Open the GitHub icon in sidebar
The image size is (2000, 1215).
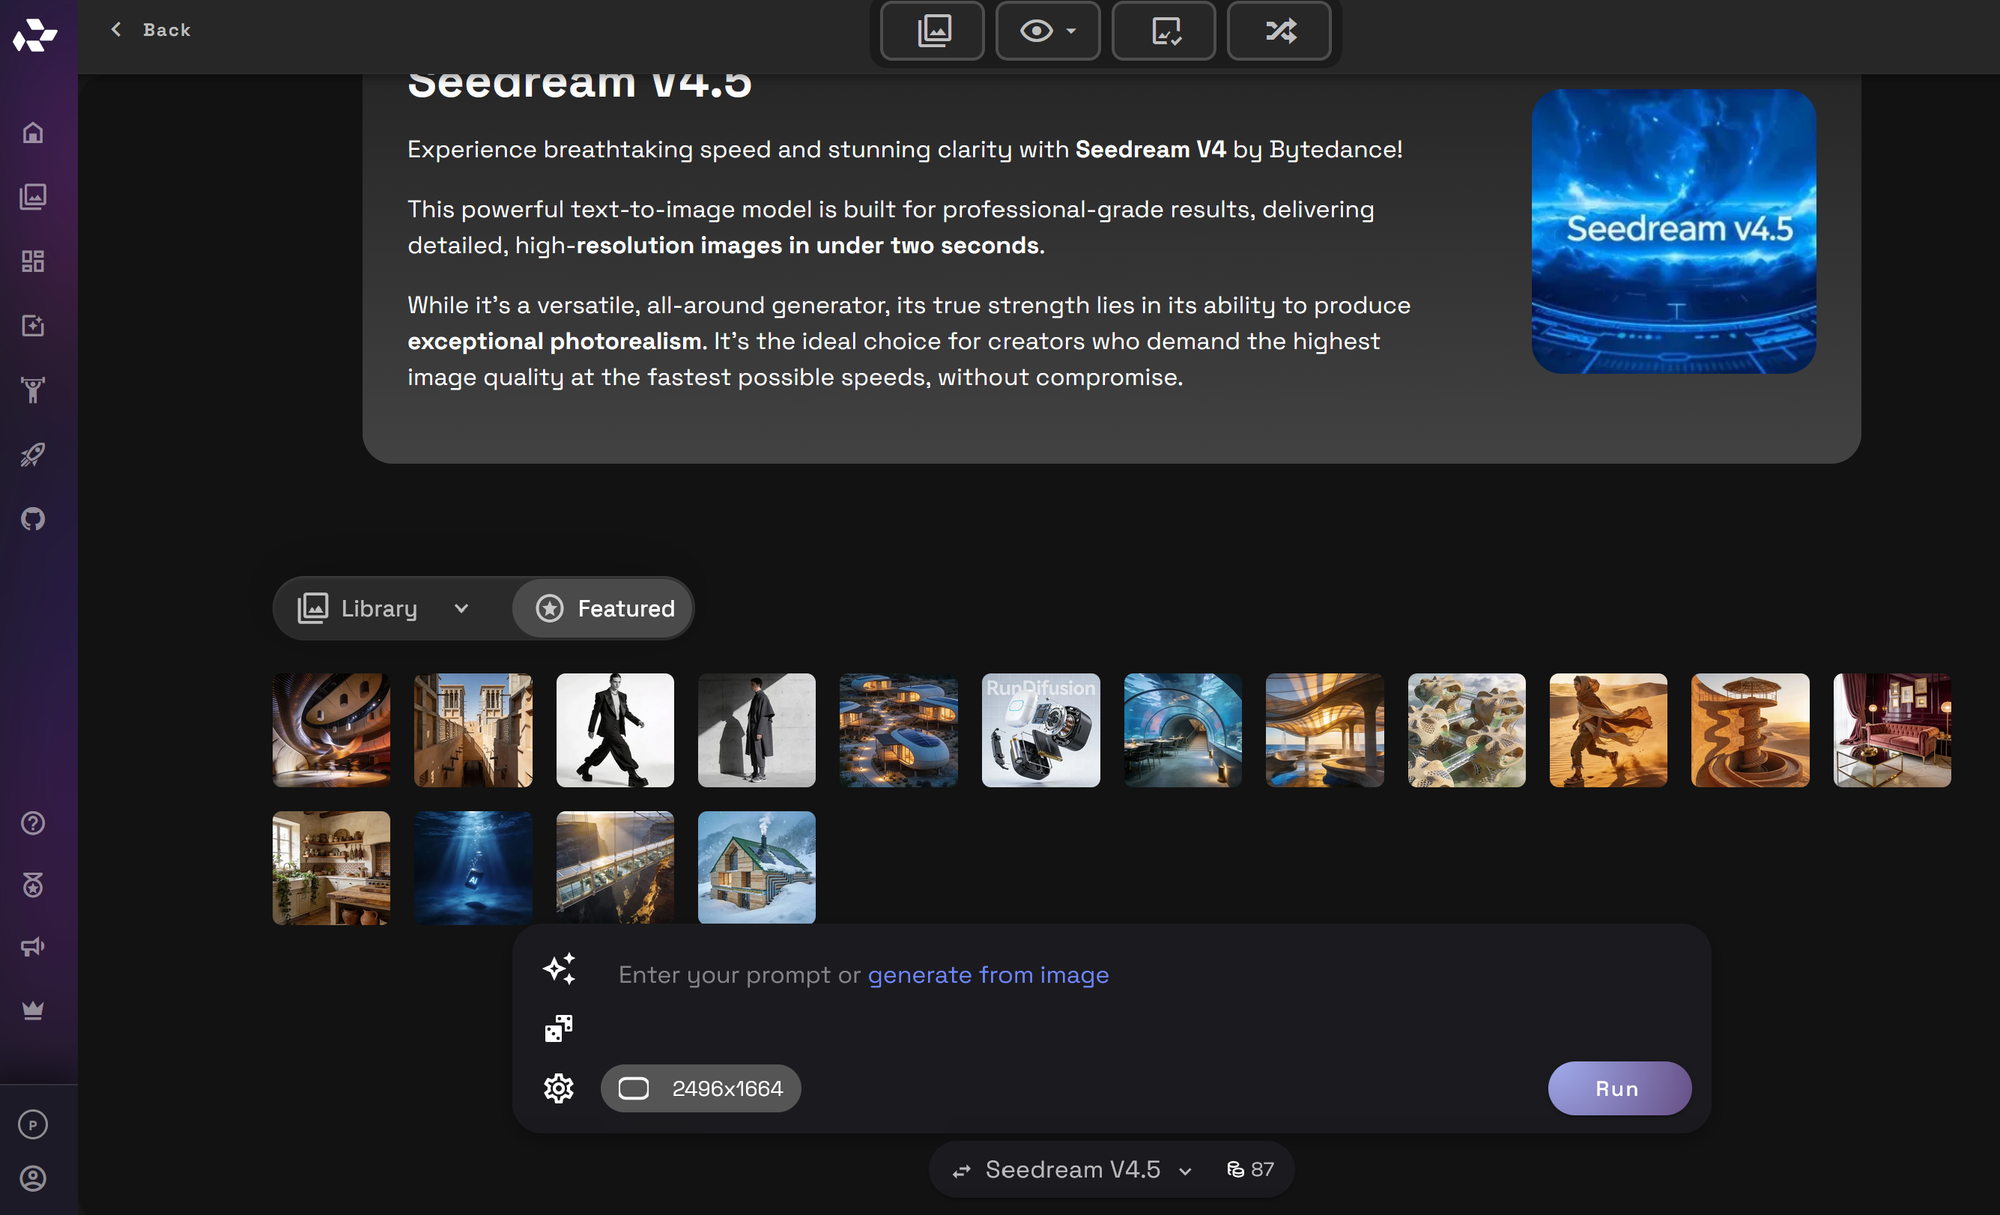pos(33,519)
